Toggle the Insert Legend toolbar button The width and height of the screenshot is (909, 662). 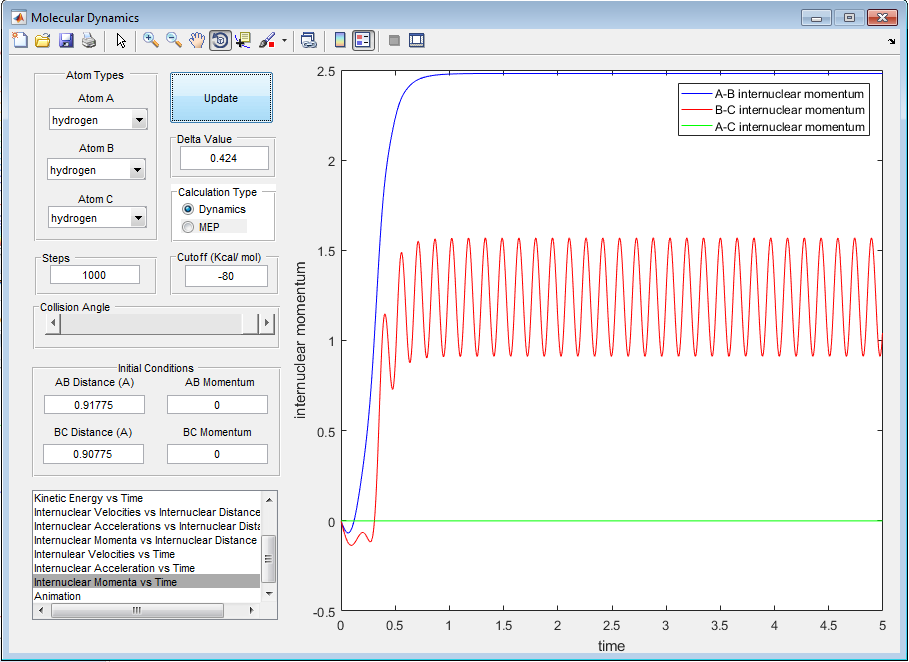[363, 41]
